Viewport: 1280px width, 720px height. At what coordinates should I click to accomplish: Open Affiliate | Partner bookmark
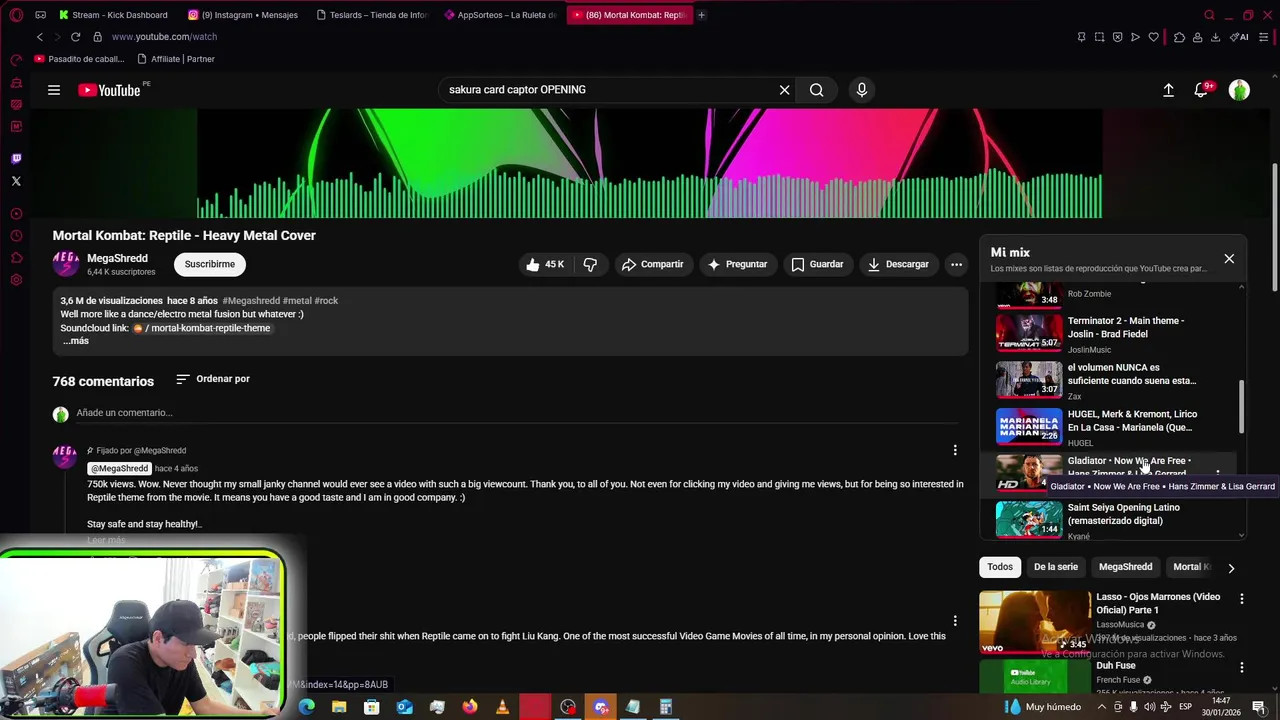click(176, 59)
